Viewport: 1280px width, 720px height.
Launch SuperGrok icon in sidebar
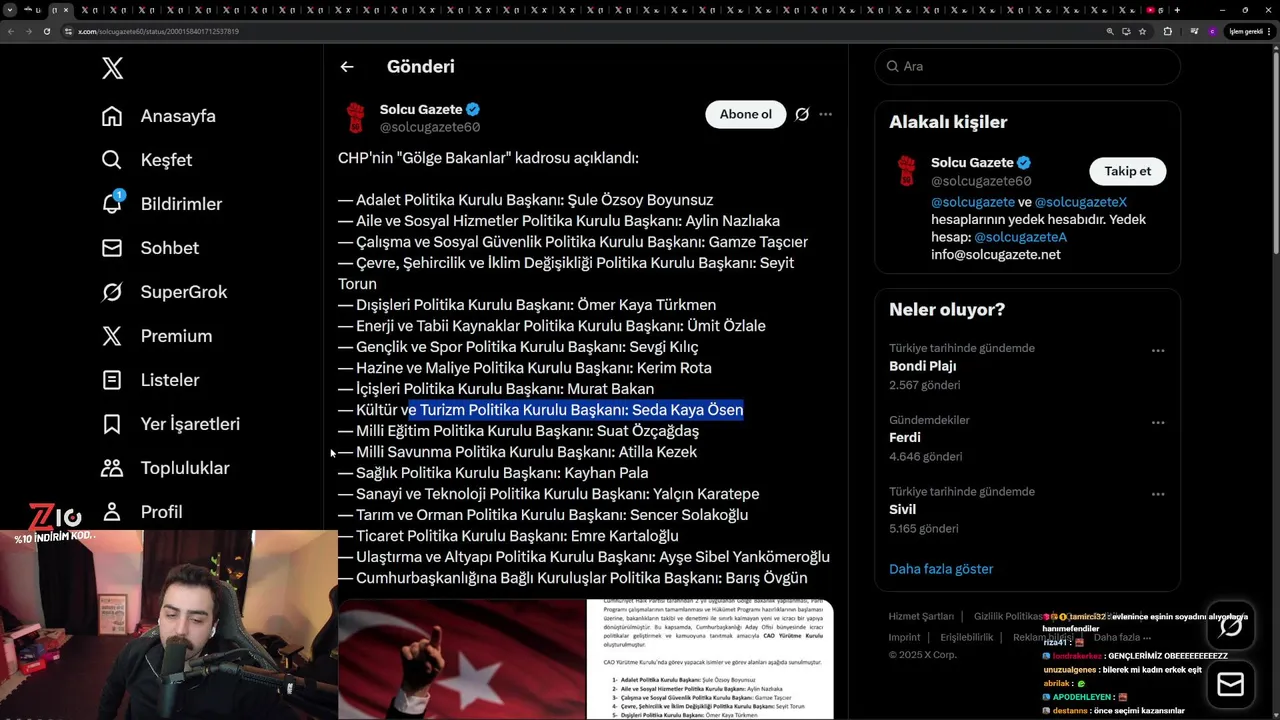(x=112, y=292)
